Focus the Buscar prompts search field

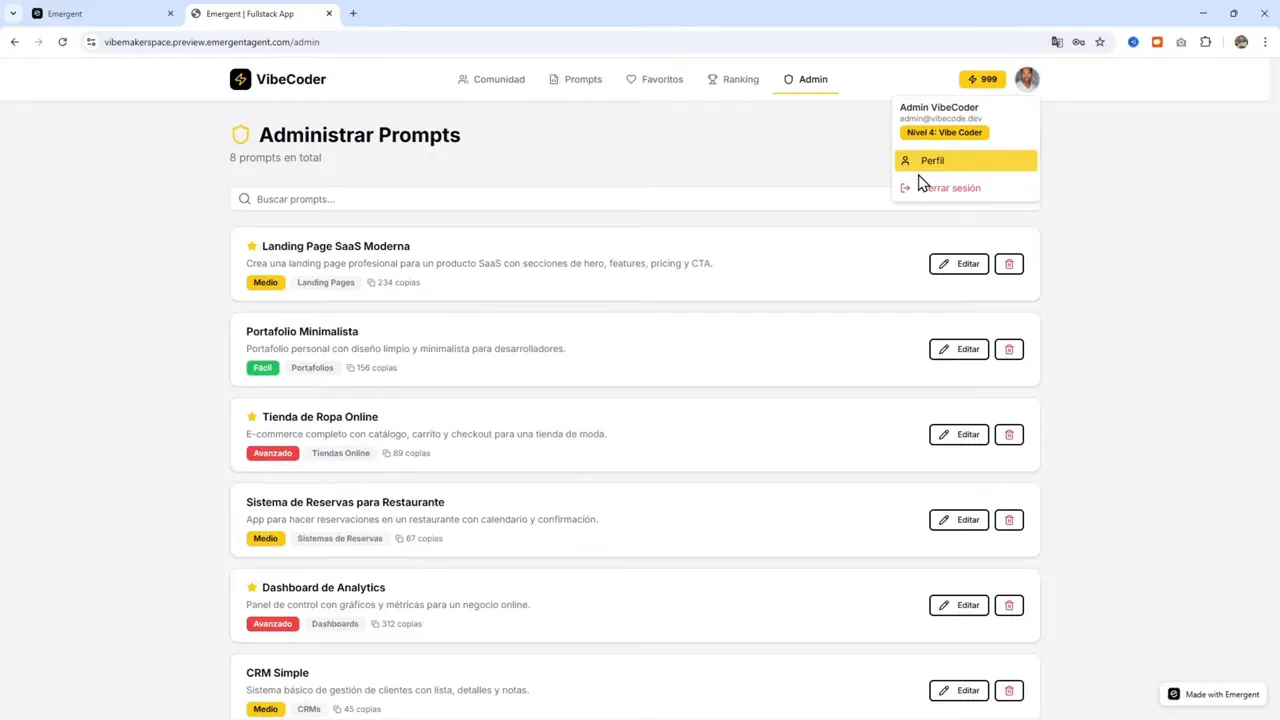[x=635, y=199]
